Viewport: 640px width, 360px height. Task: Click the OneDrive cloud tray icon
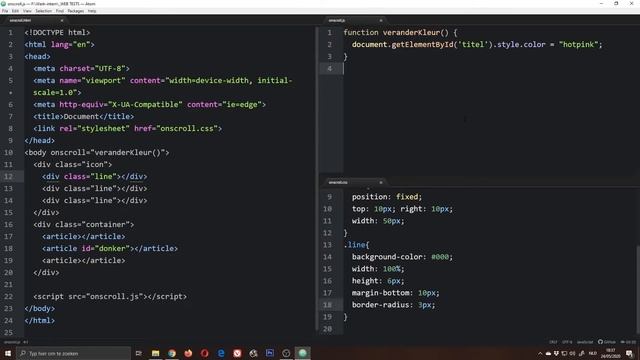(x=548, y=353)
